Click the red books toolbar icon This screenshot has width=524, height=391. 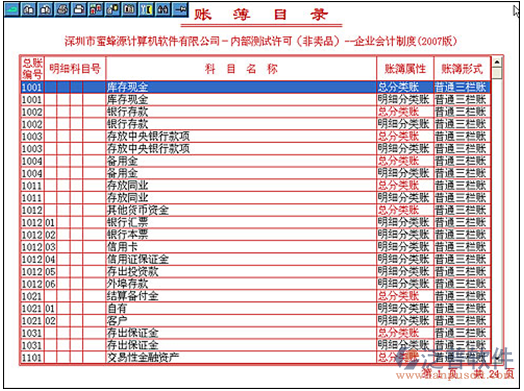pos(96,10)
